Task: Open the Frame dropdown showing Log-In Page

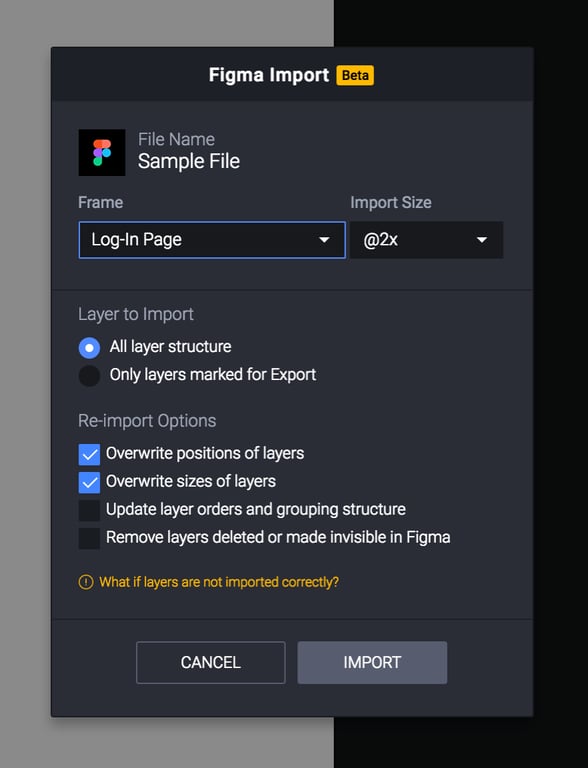Action: pyautogui.click(x=212, y=240)
